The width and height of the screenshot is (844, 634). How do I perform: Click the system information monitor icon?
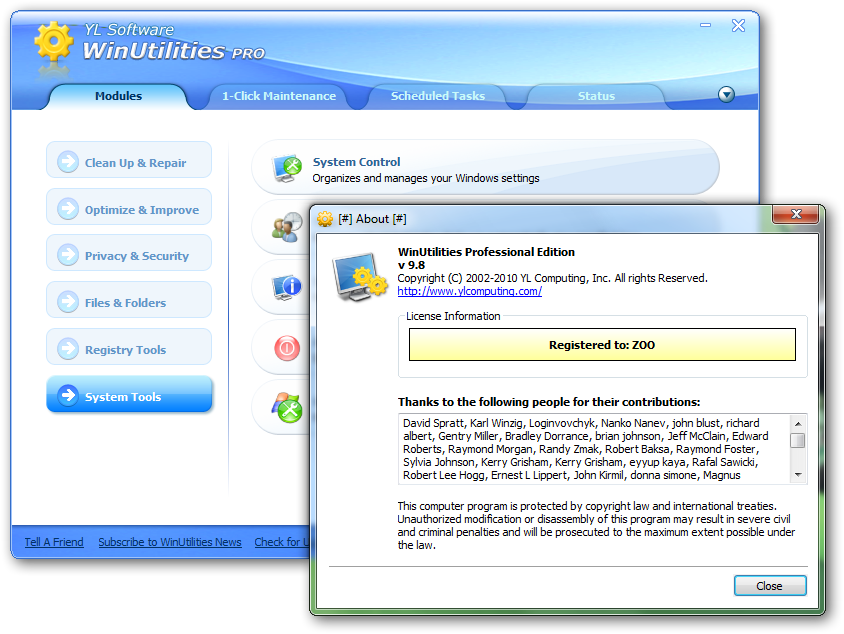(x=287, y=287)
